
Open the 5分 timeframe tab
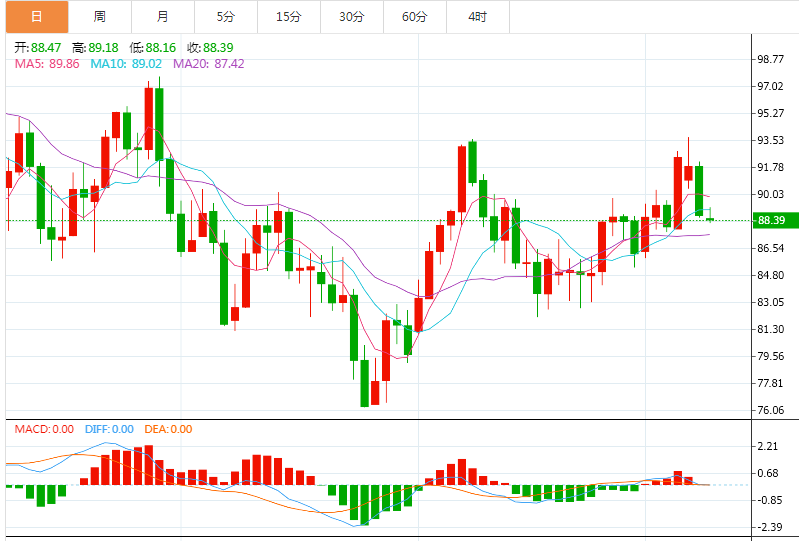226,17
